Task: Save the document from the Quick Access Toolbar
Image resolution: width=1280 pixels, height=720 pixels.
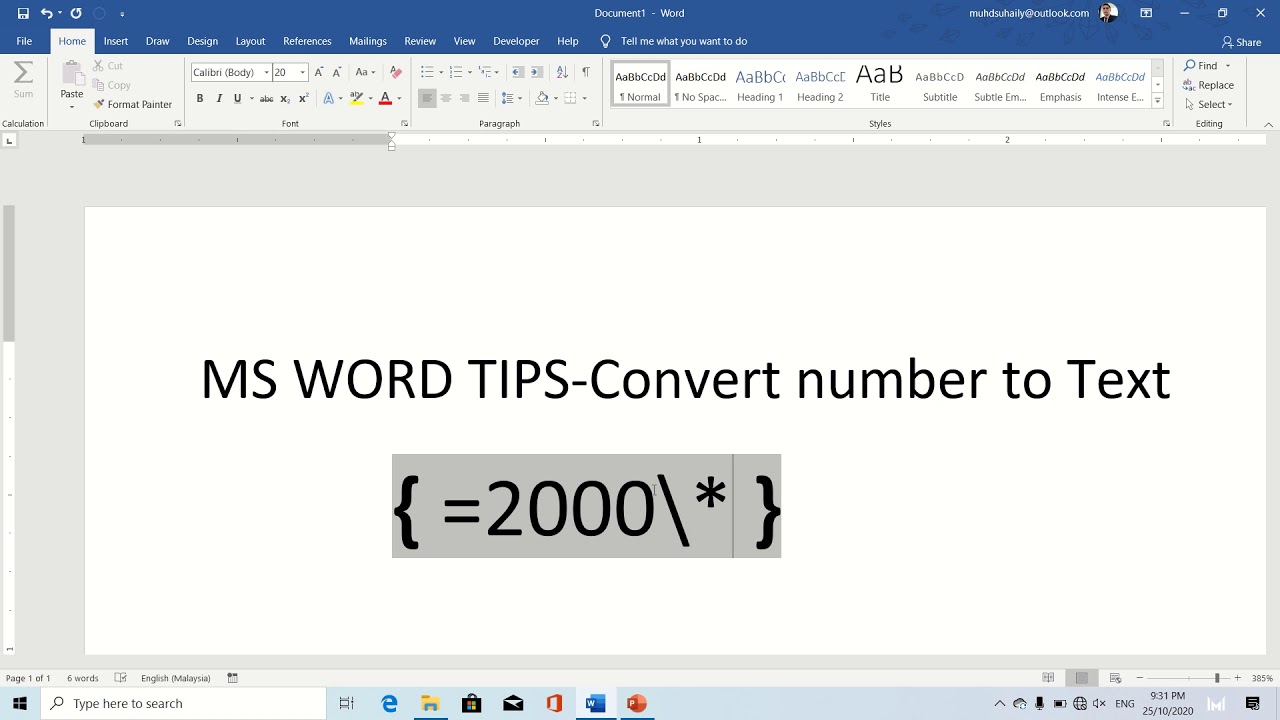Action: 23,13
